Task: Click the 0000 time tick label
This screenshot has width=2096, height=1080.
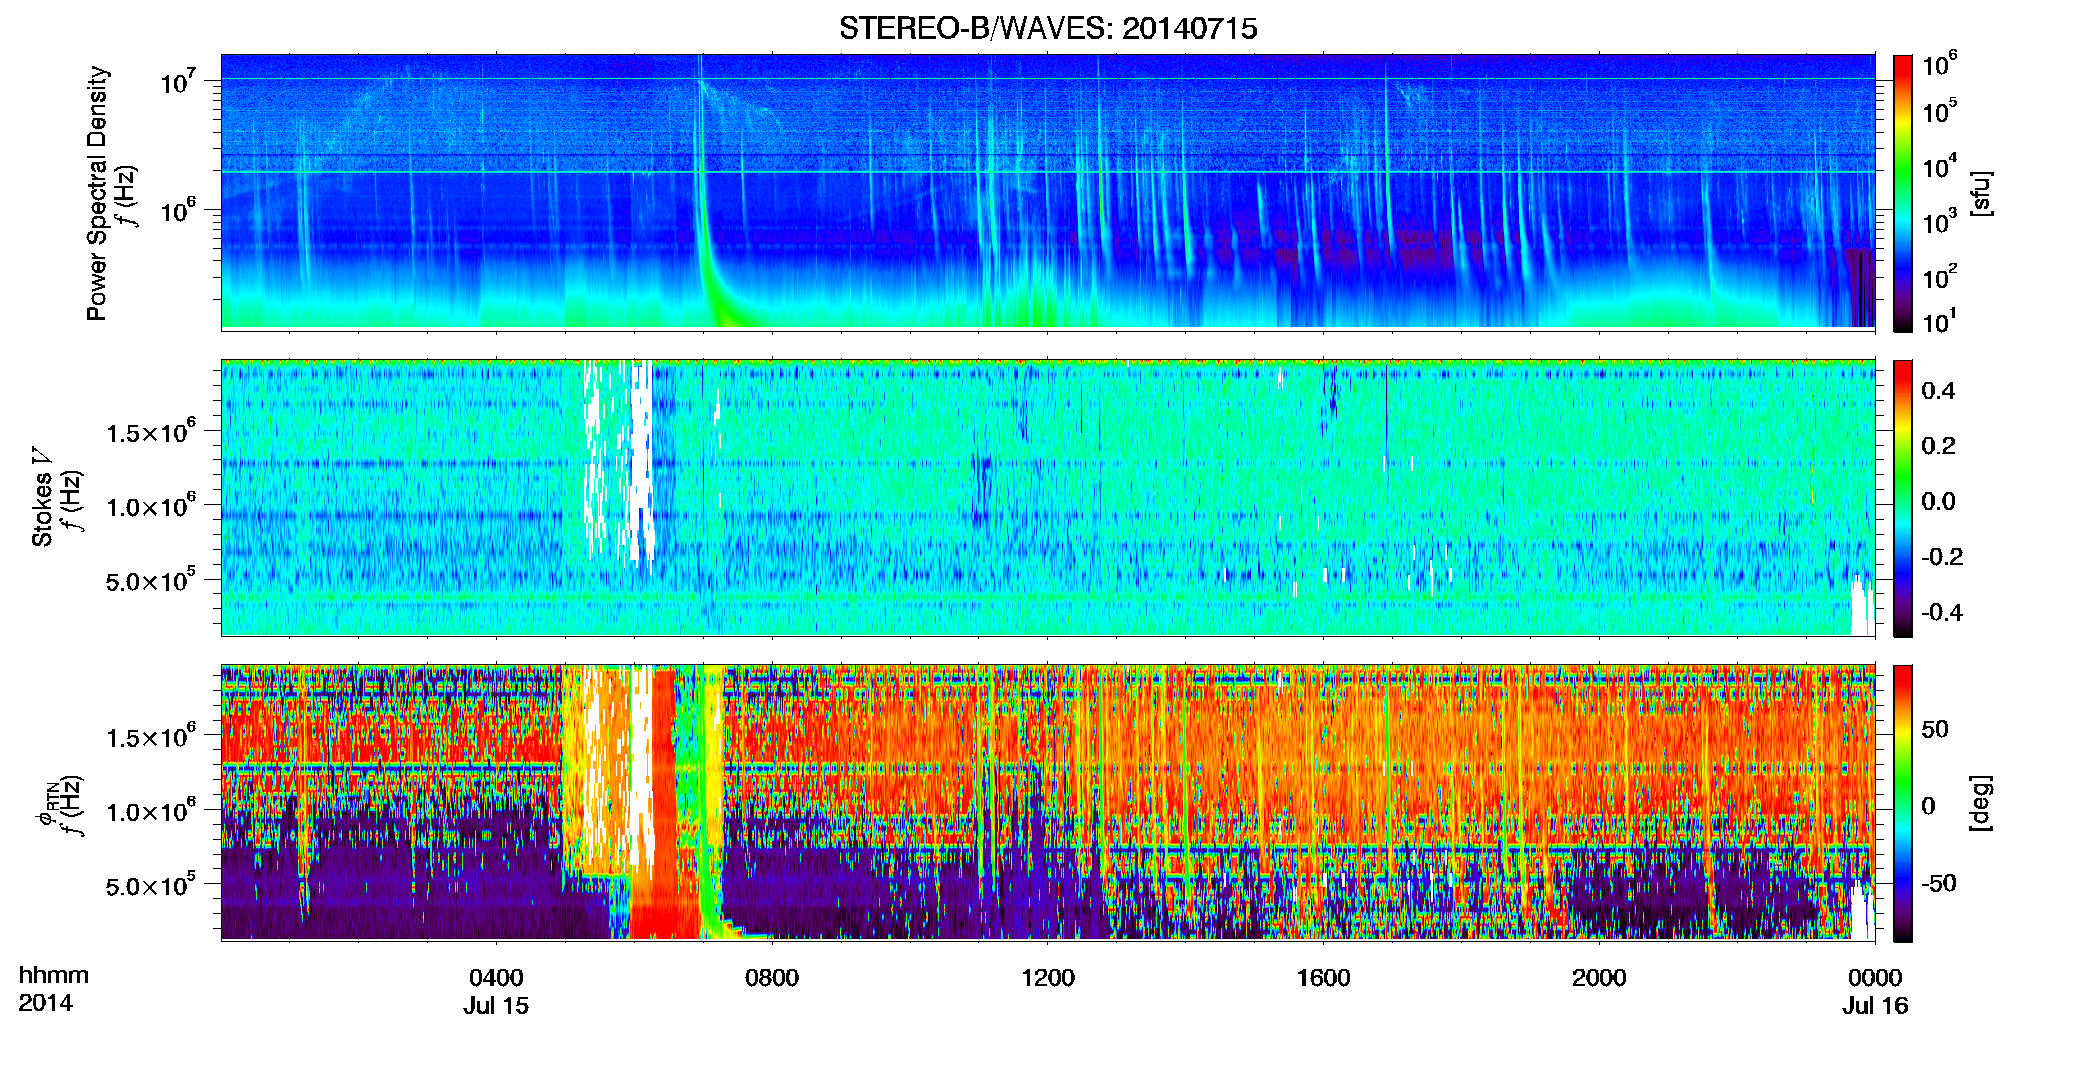Action: (1875, 978)
